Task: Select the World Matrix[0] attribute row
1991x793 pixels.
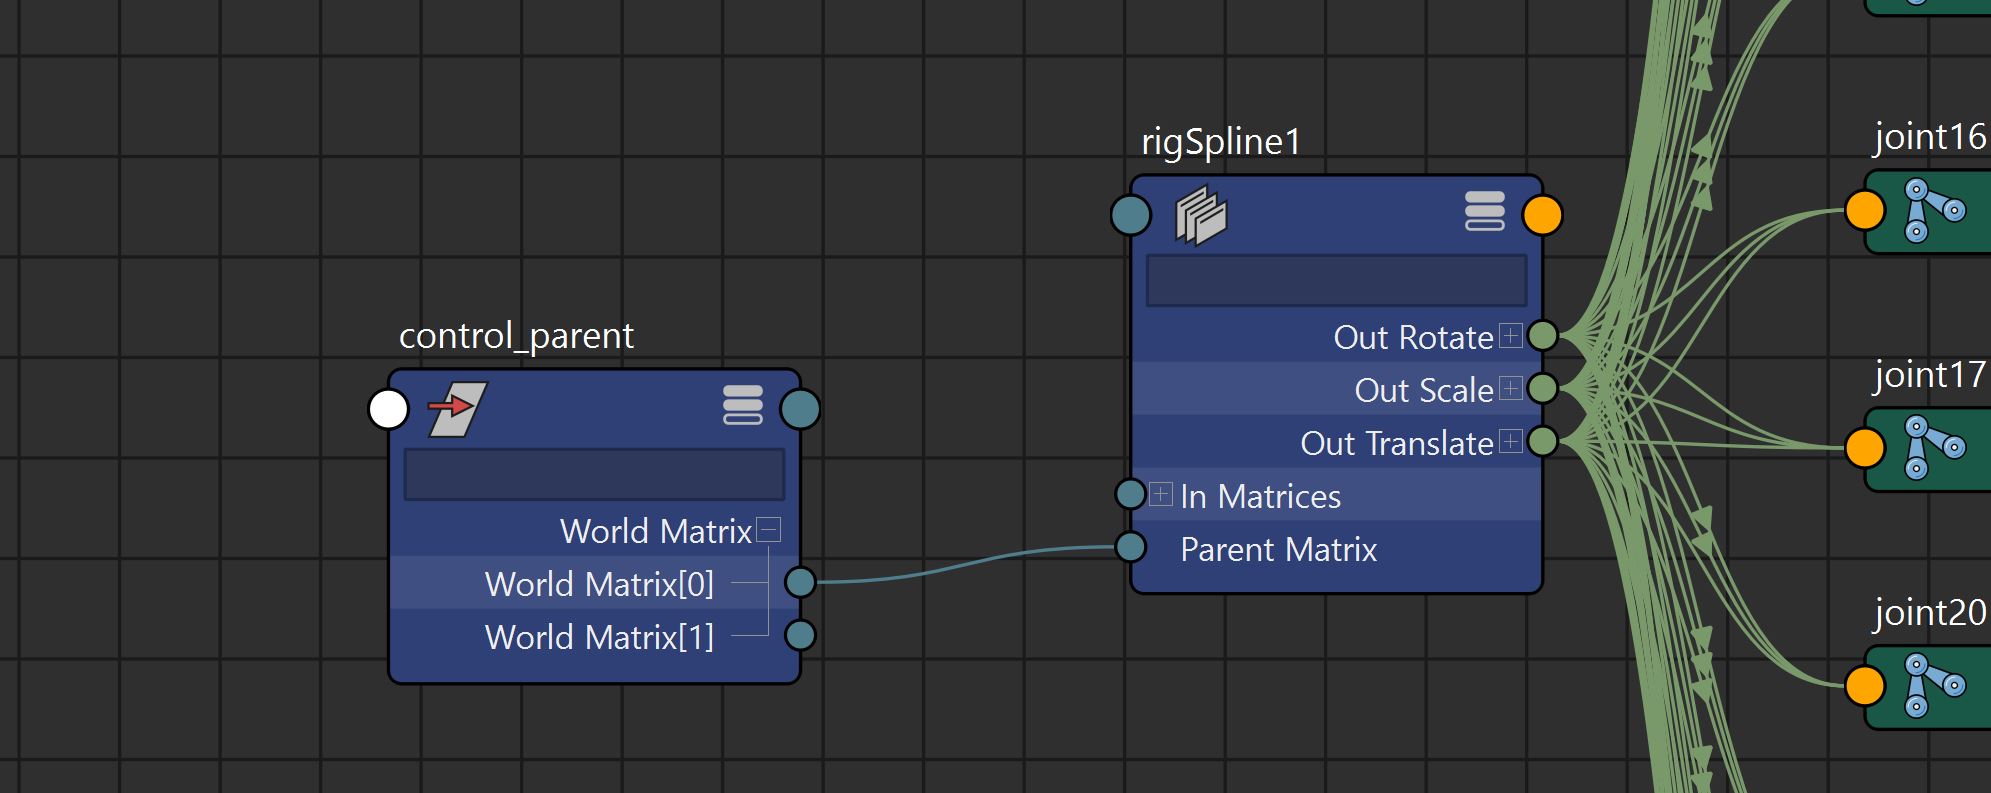Action: tap(594, 583)
